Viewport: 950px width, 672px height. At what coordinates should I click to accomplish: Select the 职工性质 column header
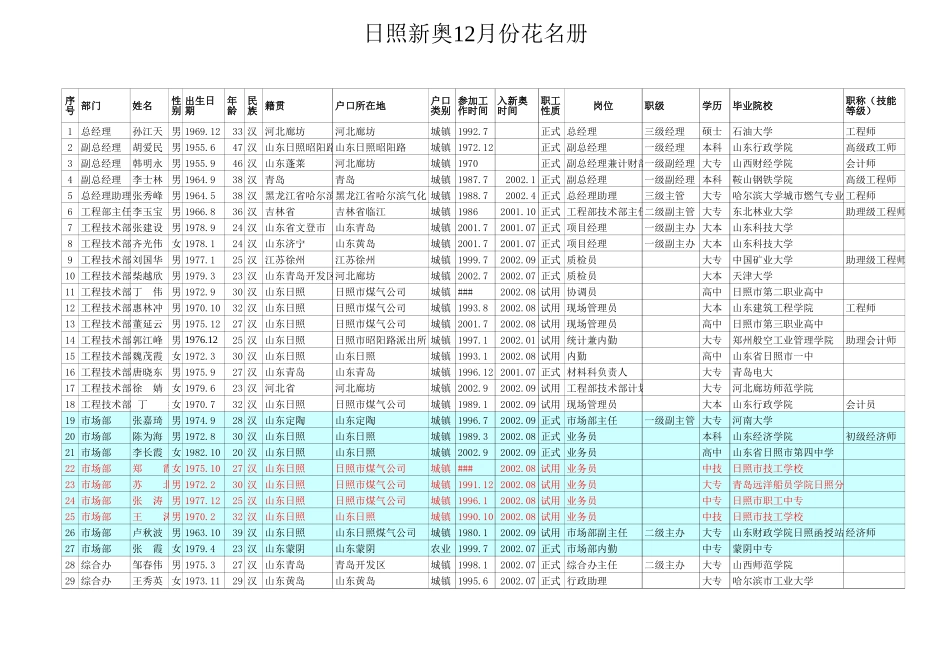(551, 105)
